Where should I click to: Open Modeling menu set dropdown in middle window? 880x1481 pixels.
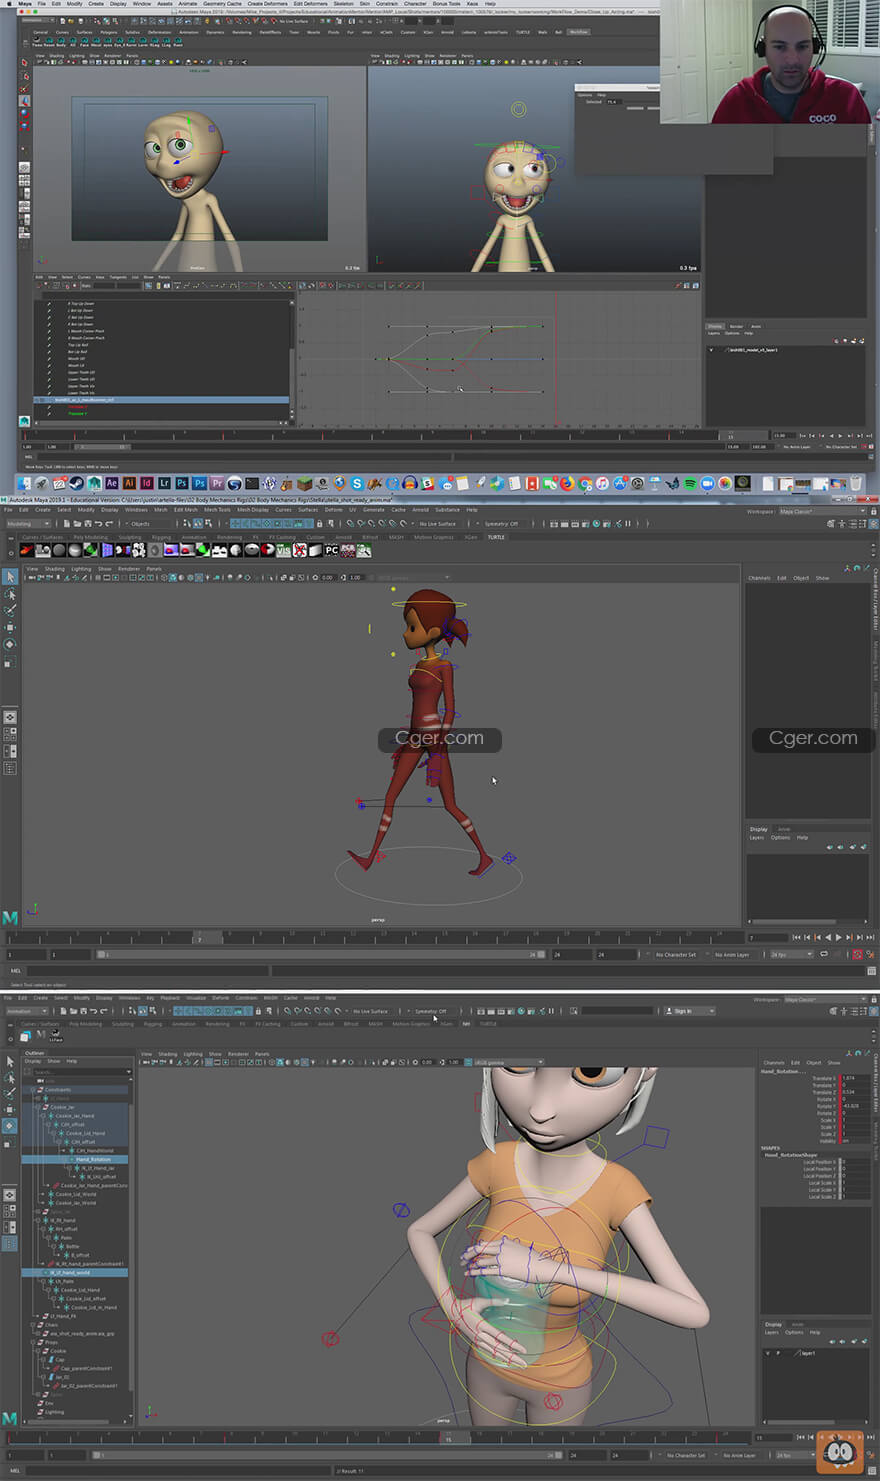pyautogui.click(x=28, y=523)
